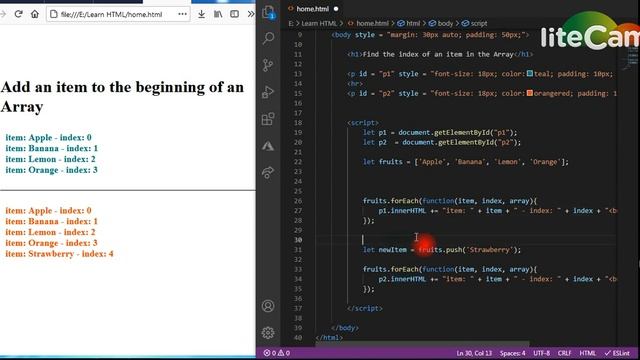640x360 pixels.
Task: Click Learn HTML in breadcrumb
Action: 319,24
